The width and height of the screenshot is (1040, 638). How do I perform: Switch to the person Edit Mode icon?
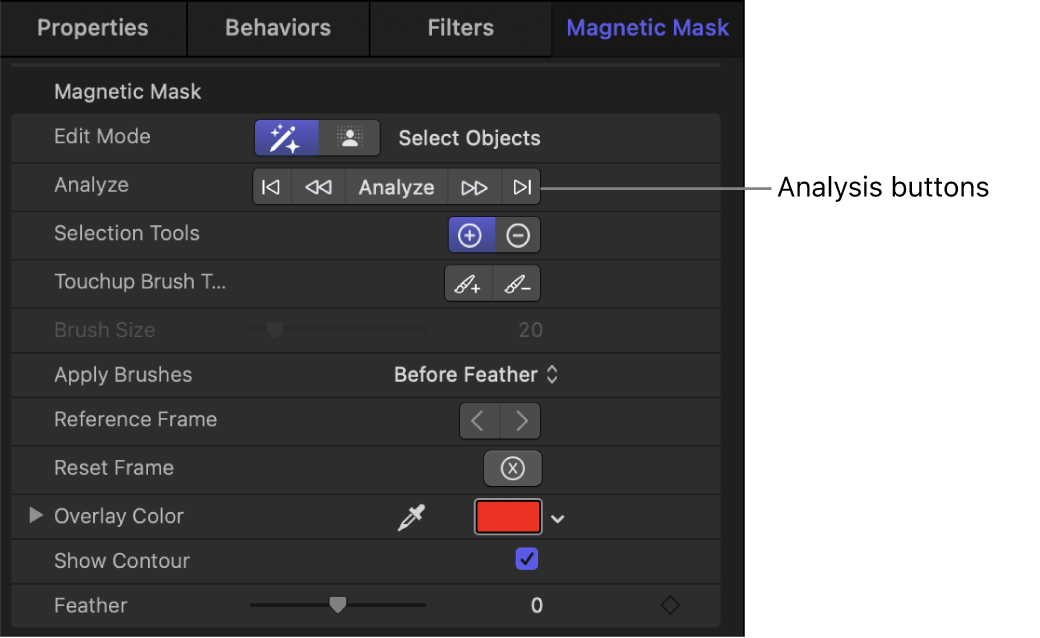(350, 137)
